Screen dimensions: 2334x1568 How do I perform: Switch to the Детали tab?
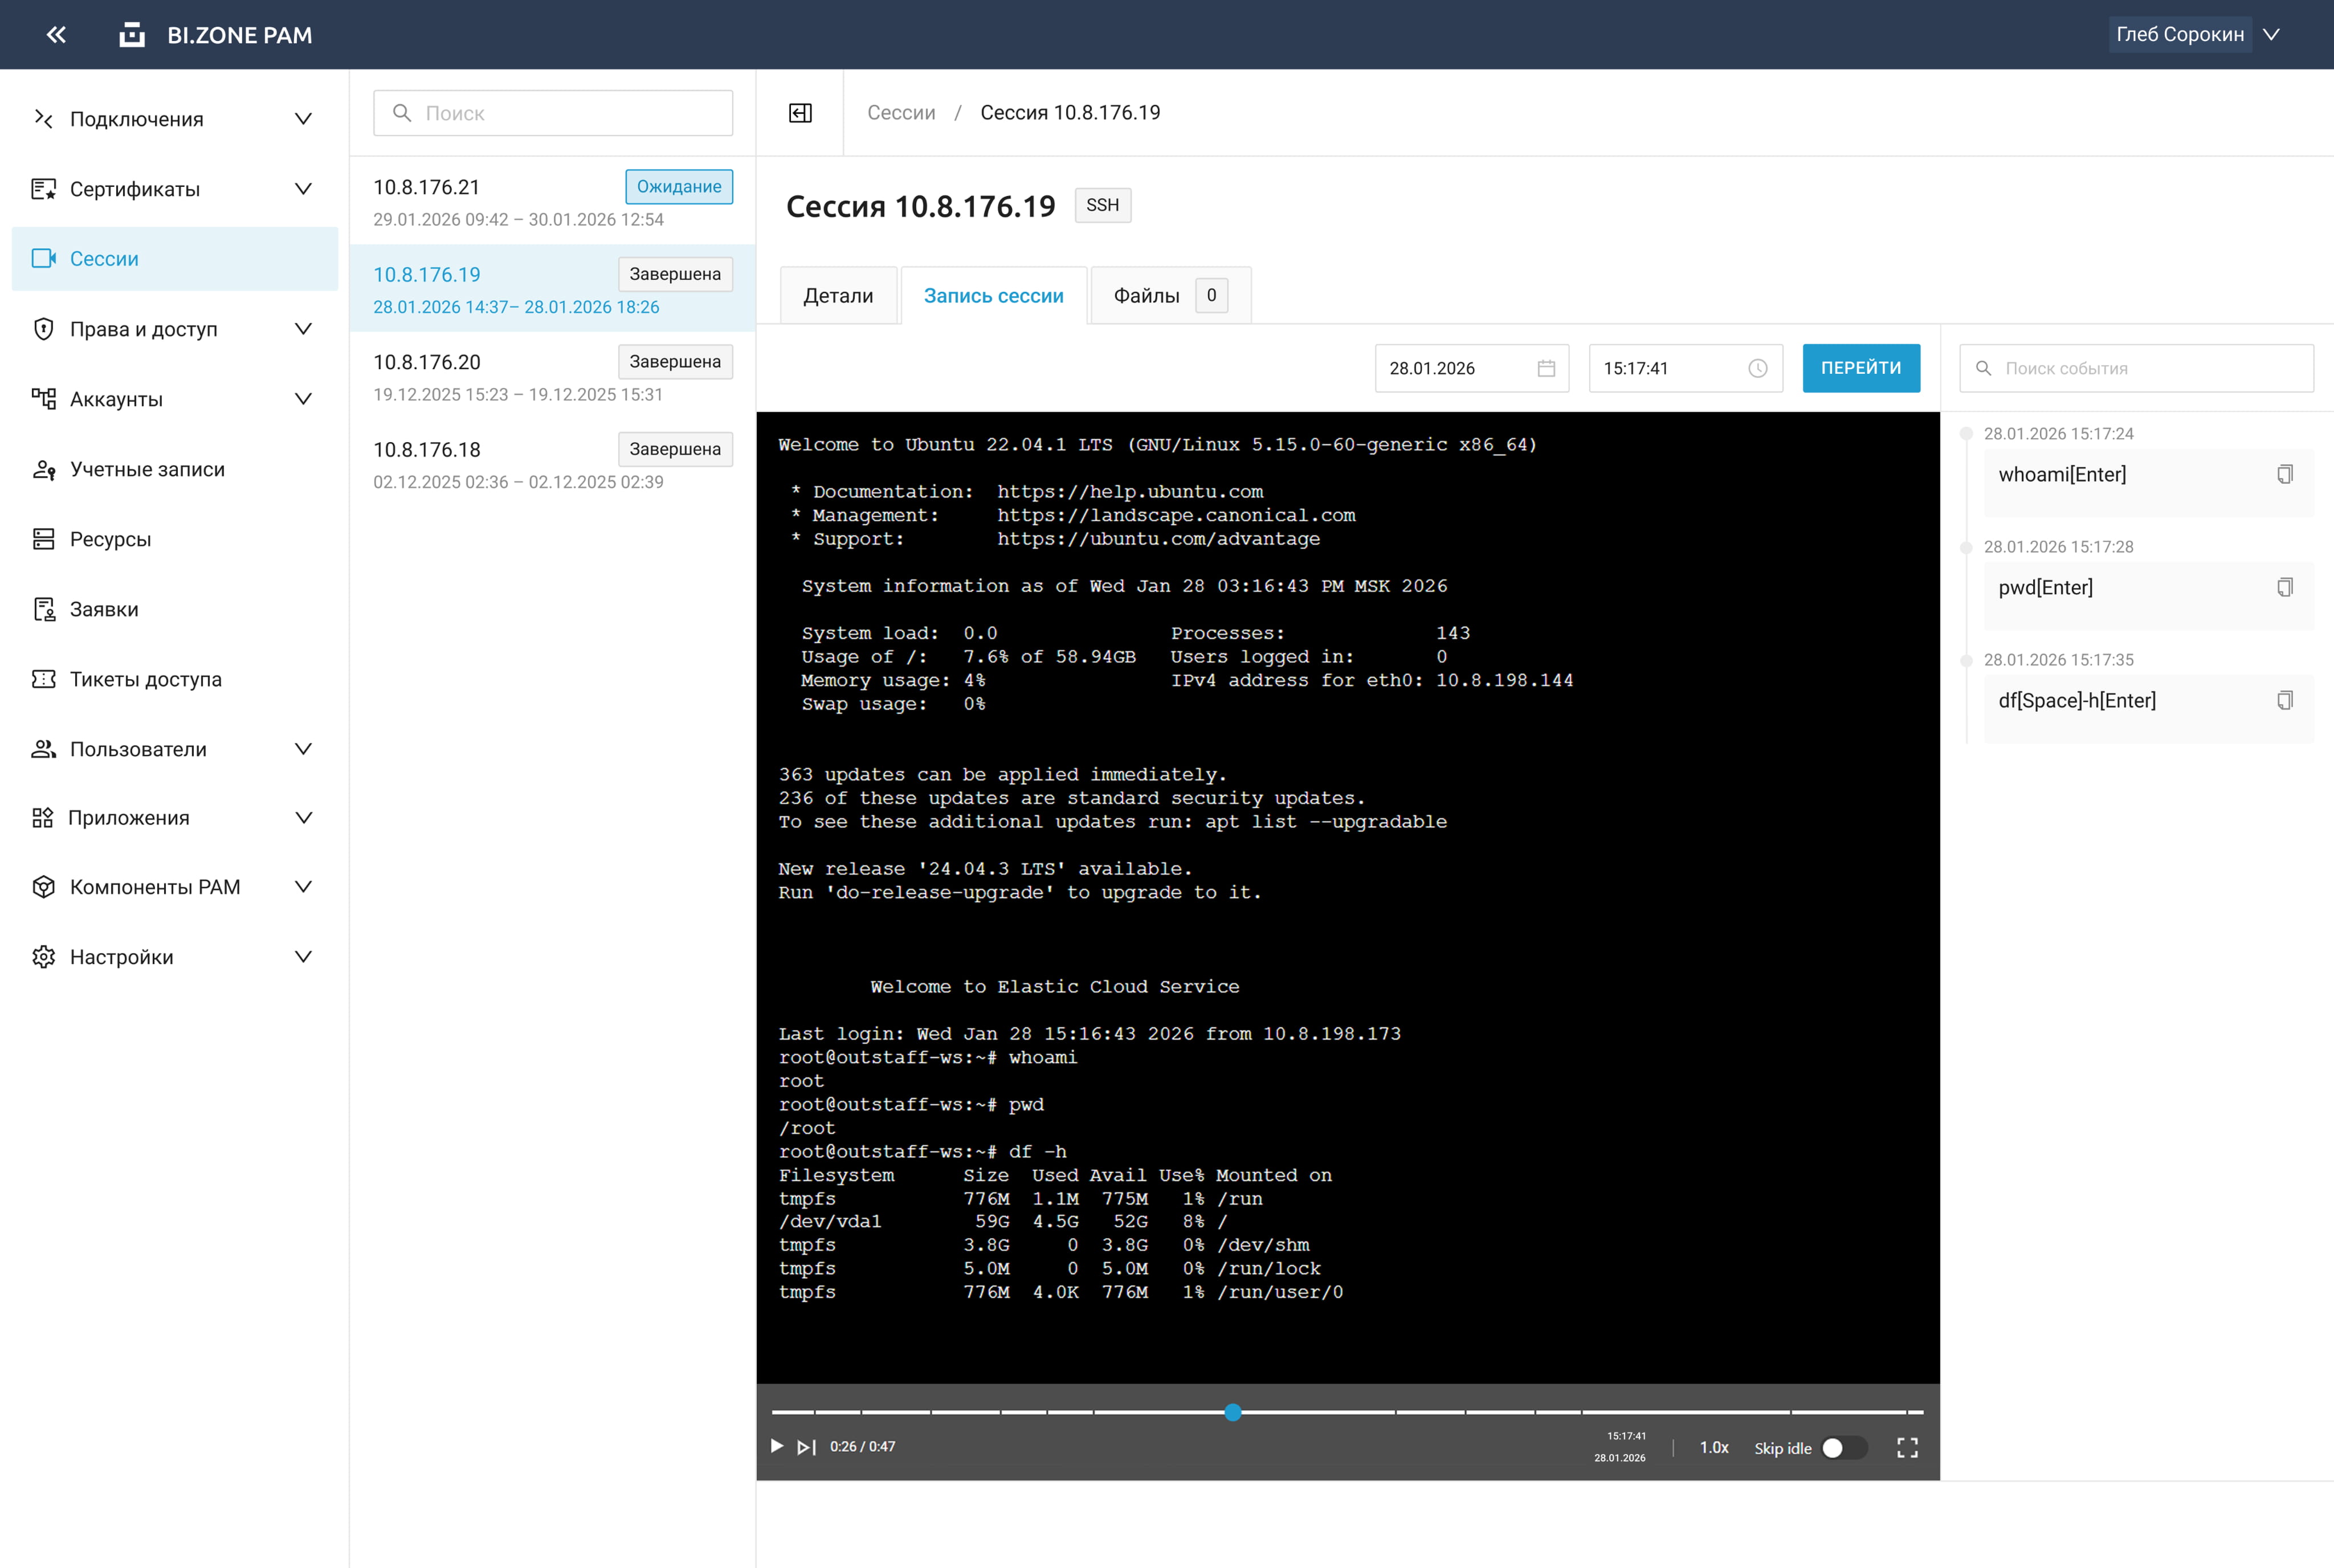coord(838,296)
